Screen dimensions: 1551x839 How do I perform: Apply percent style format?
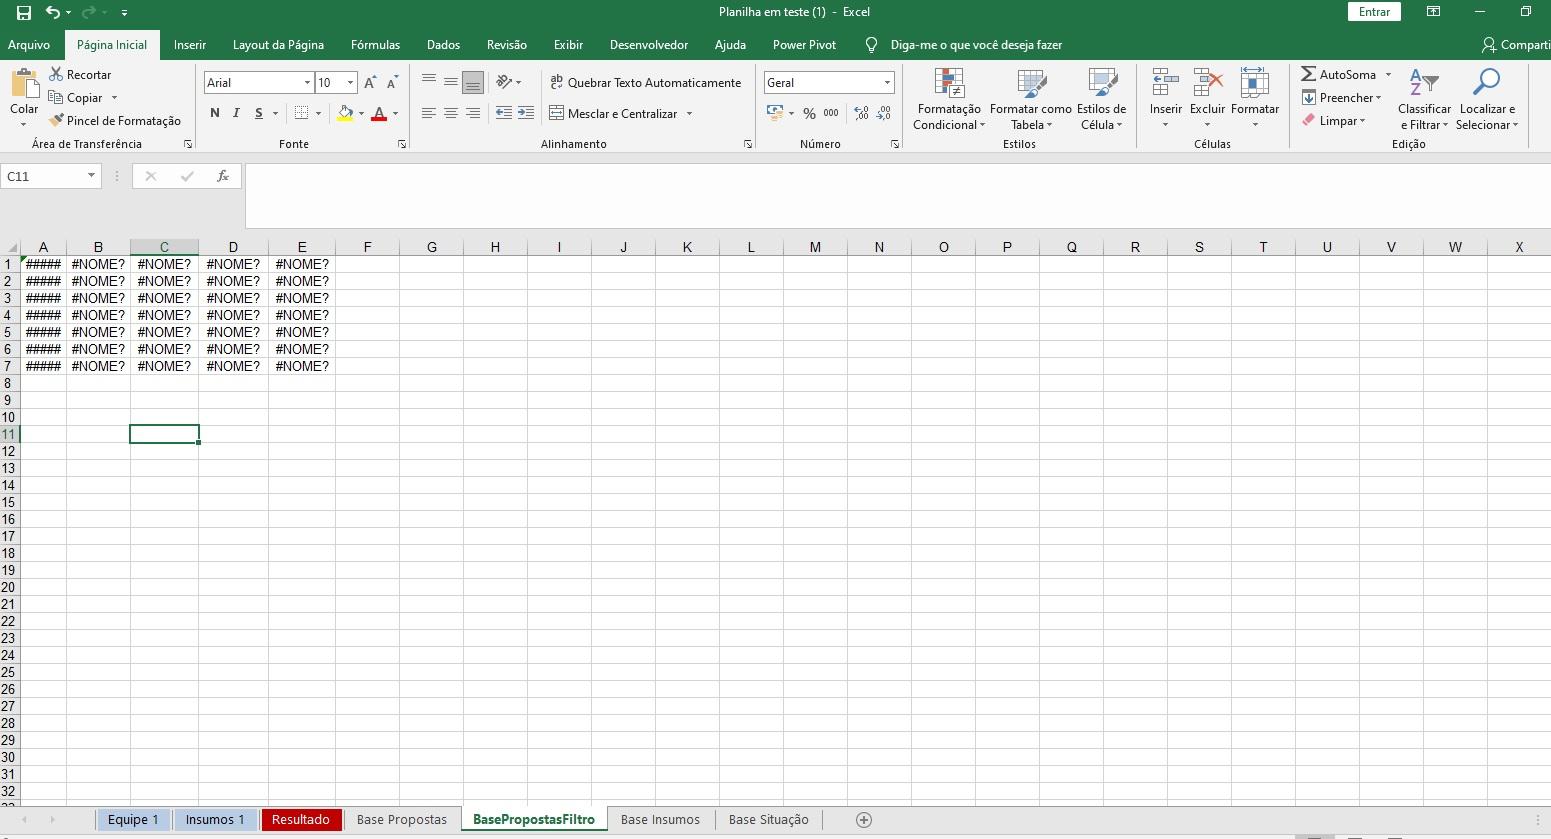[x=809, y=114]
